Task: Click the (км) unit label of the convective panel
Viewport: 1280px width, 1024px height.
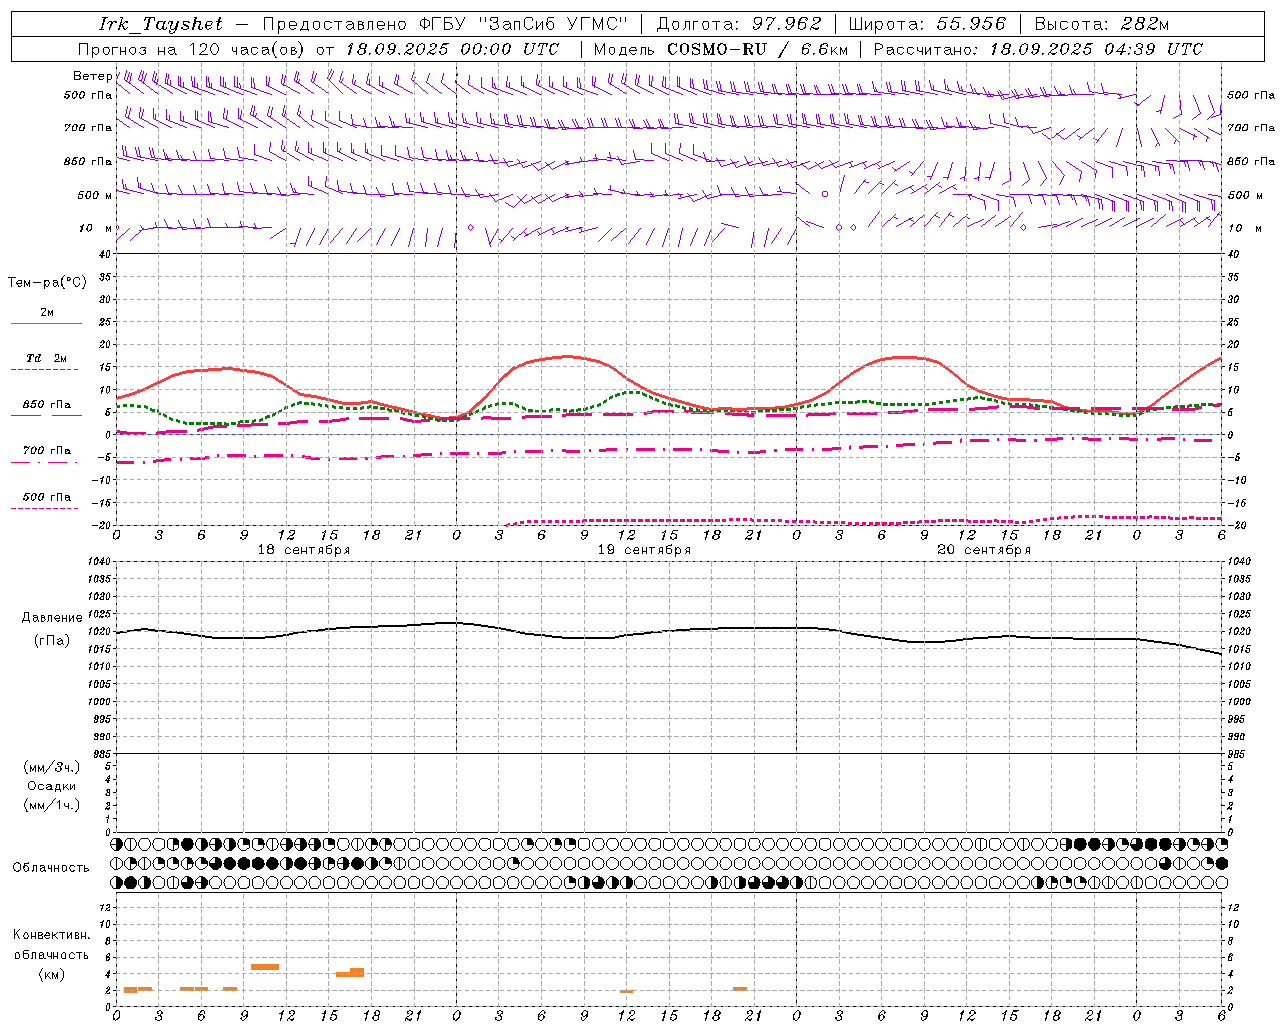Action: click(x=51, y=974)
